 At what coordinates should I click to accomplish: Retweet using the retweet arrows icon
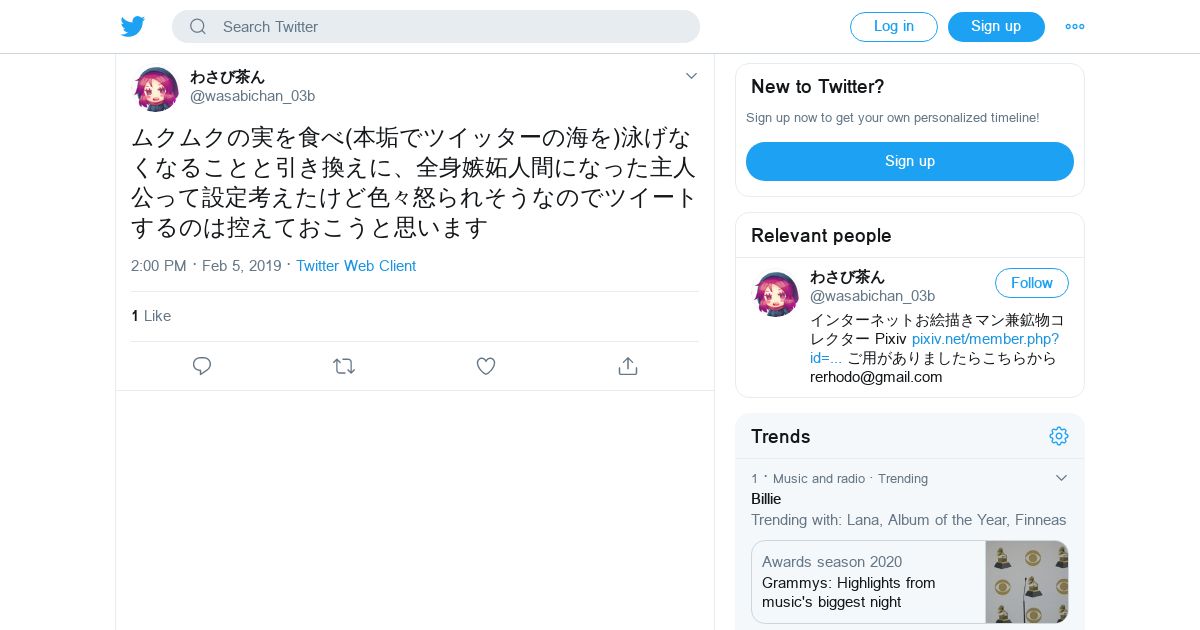tap(344, 366)
